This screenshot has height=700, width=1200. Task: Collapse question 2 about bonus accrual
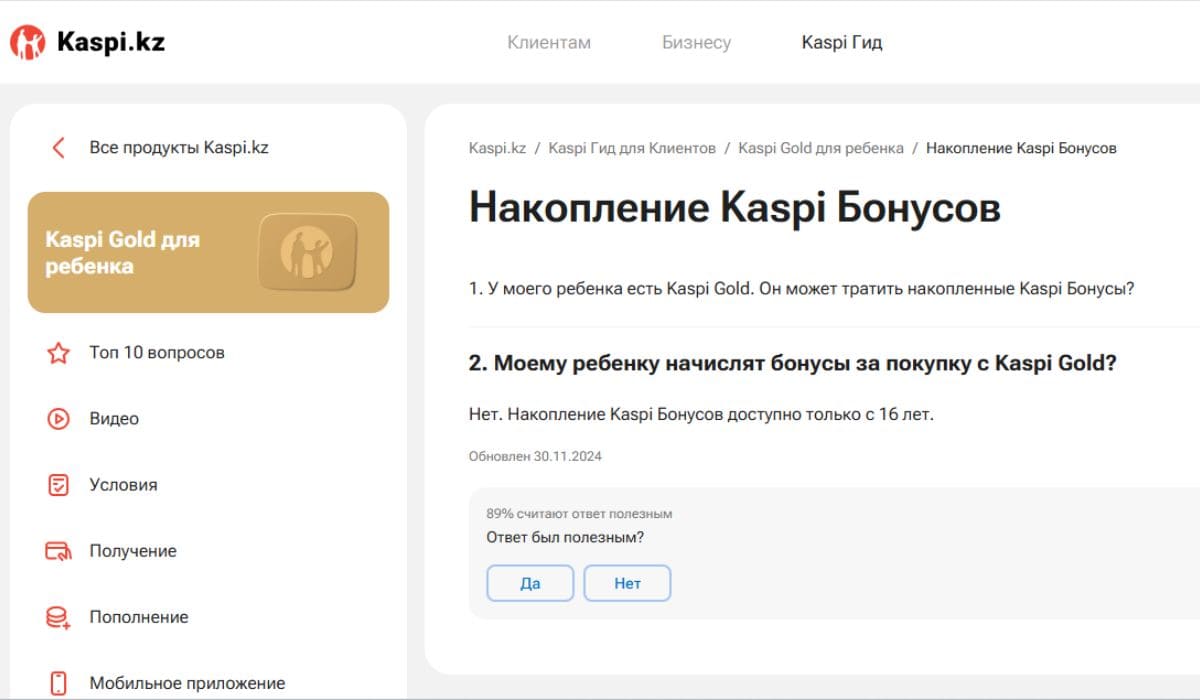click(x=792, y=363)
